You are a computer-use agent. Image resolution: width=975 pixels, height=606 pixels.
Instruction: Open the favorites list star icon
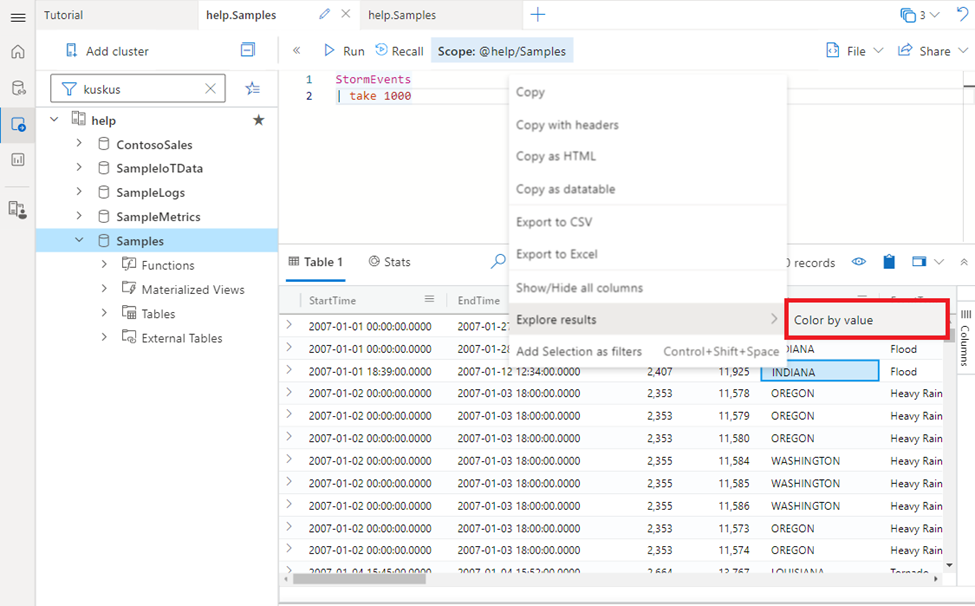click(x=252, y=89)
